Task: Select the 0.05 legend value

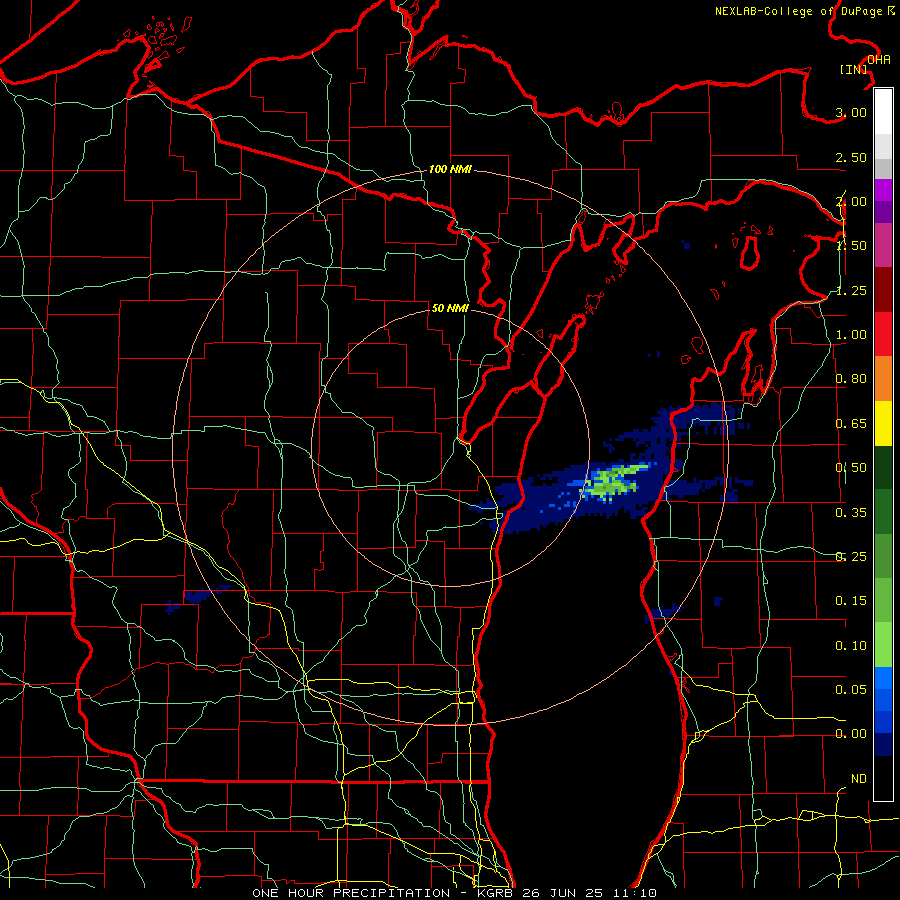Action: point(851,689)
